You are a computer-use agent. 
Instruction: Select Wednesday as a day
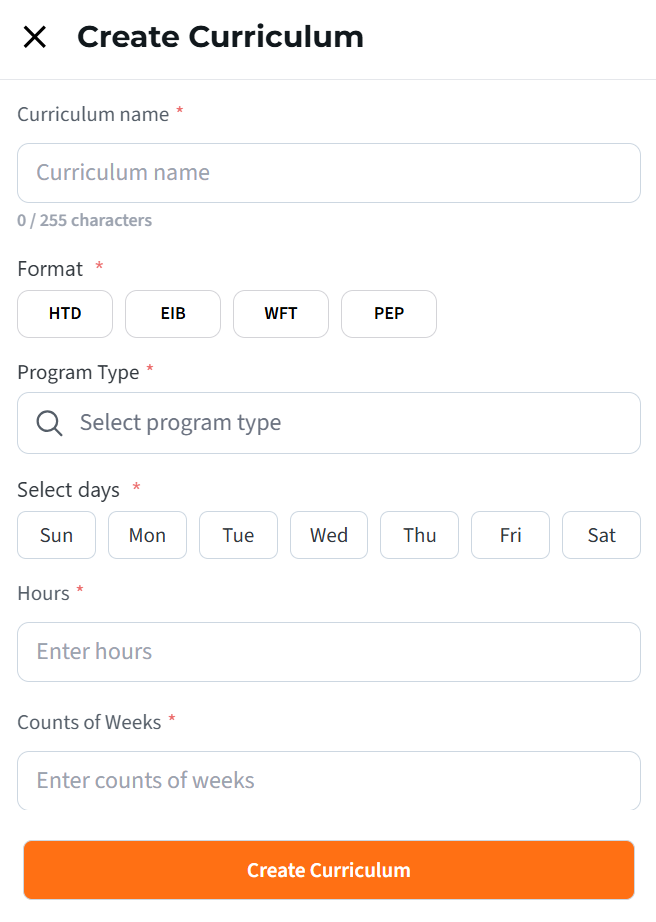click(329, 535)
